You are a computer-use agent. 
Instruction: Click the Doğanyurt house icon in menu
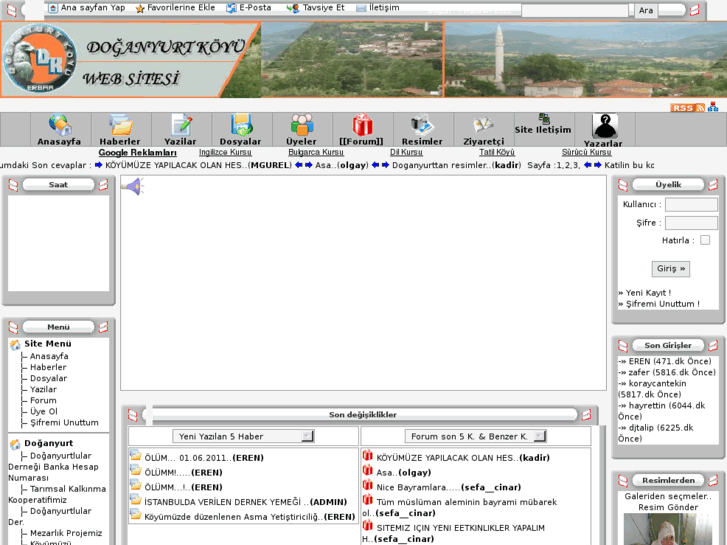(15, 444)
